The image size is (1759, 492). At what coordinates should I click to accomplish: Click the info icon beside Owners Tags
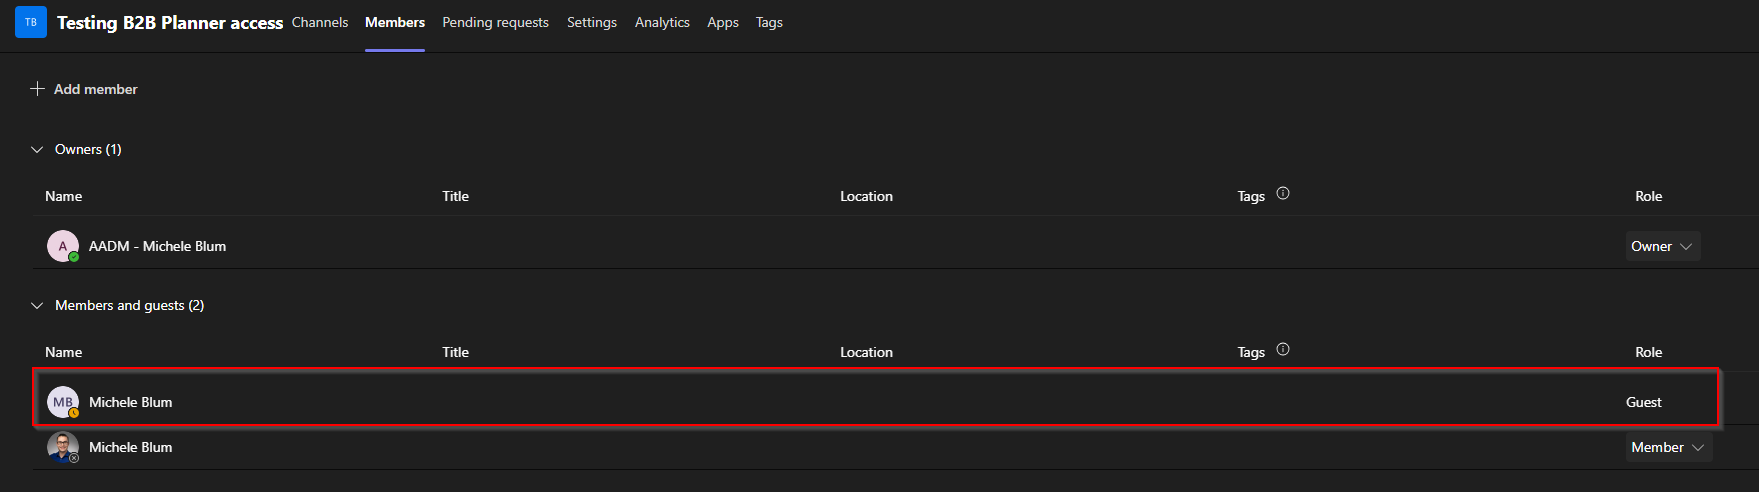click(x=1283, y=194)
